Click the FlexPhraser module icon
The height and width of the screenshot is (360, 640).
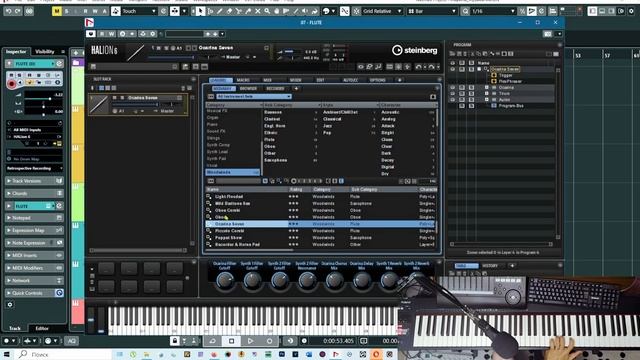(x=494, y=81)
